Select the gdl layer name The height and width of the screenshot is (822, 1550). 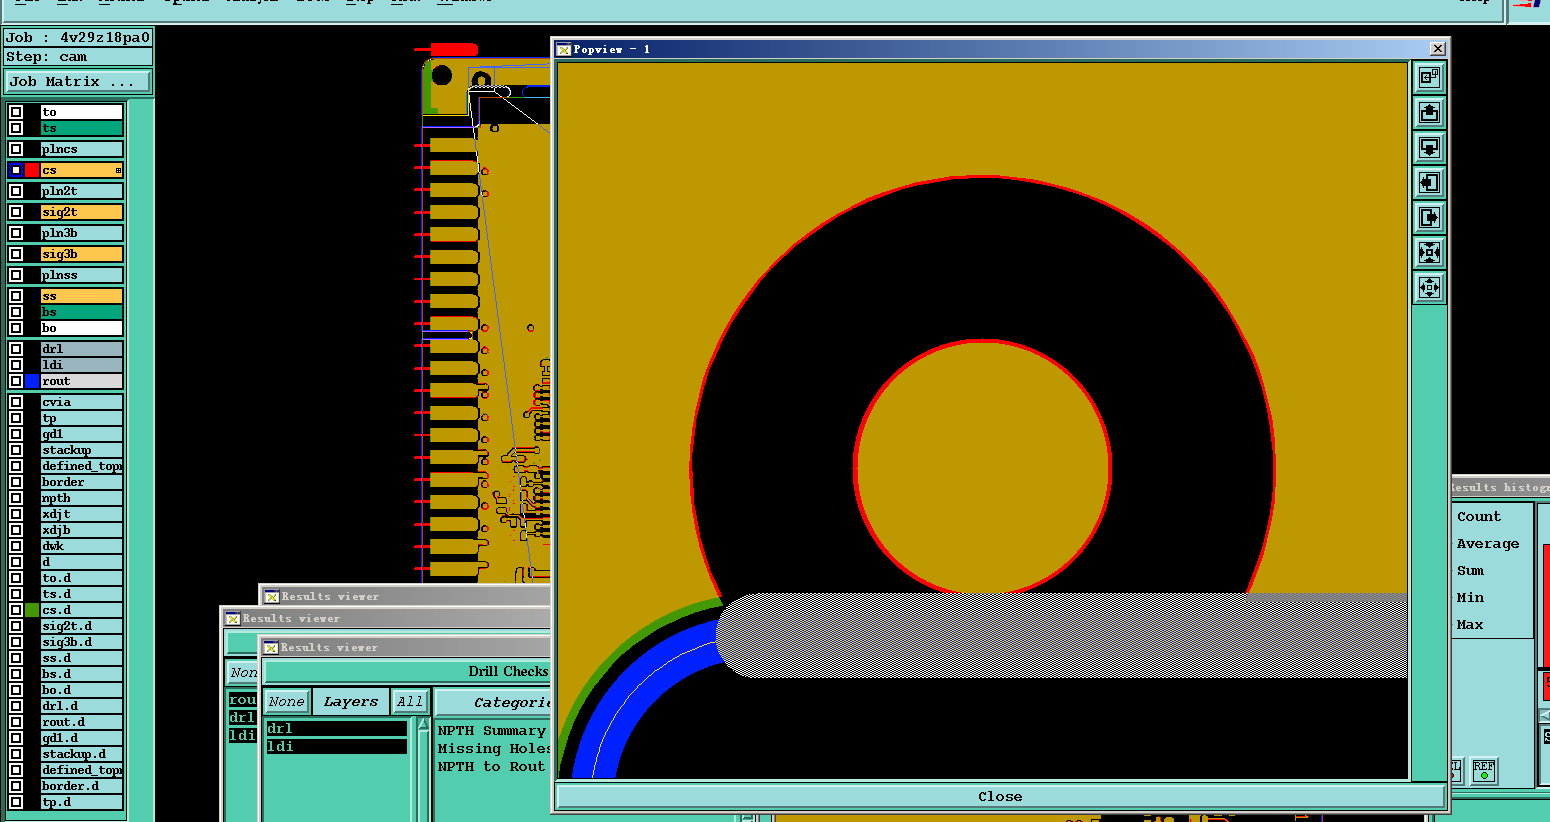point(81,434)
